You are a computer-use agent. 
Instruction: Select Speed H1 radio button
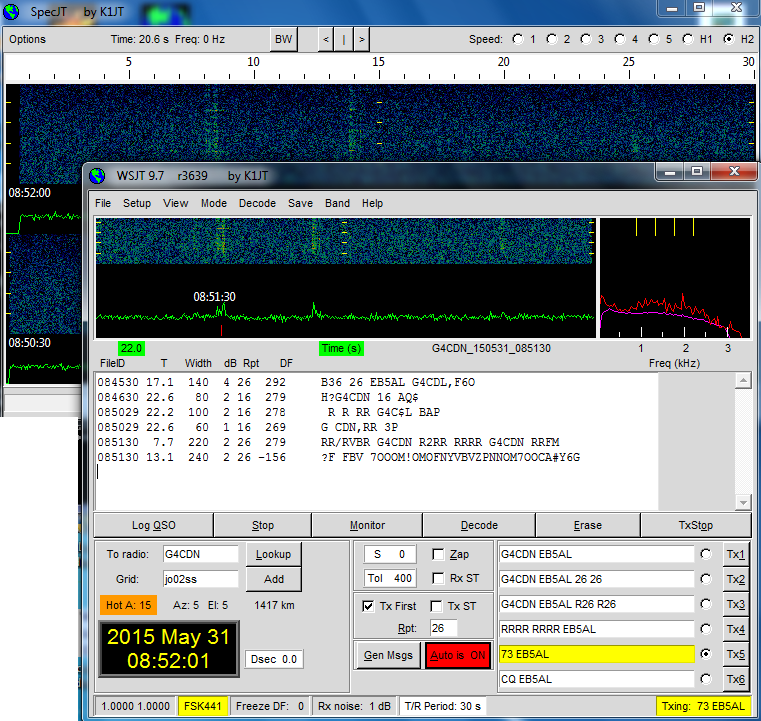coord(688,39)
